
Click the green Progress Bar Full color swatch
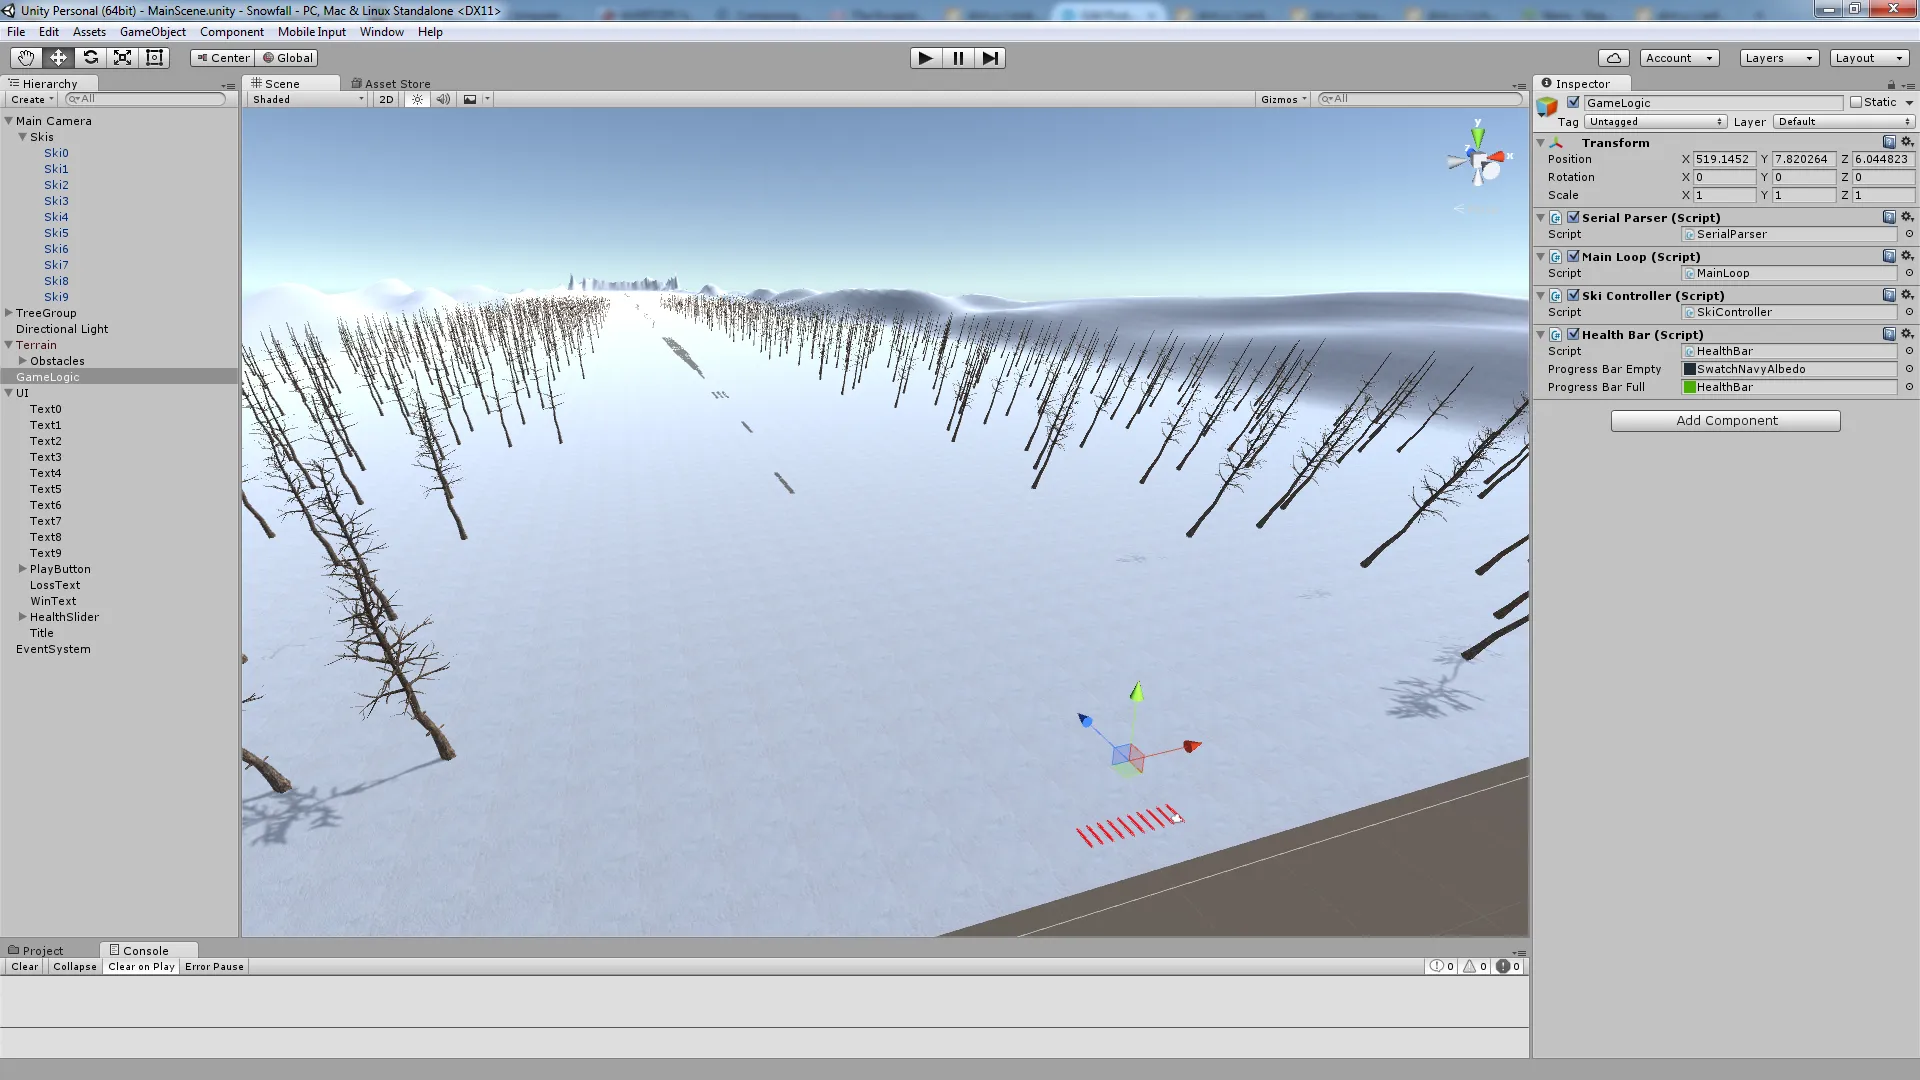tap(1689, 387)
